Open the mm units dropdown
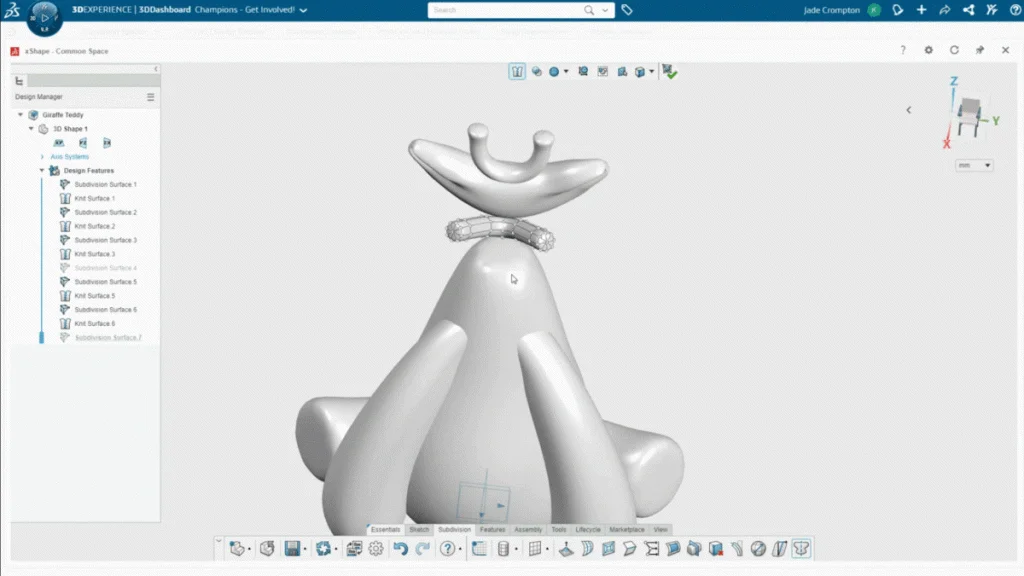 click(974, 165)
